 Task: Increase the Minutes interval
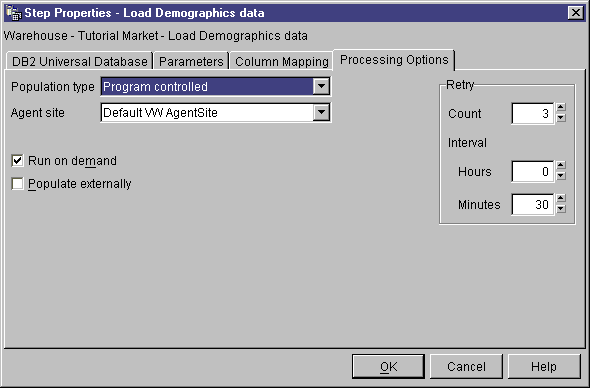561,198
